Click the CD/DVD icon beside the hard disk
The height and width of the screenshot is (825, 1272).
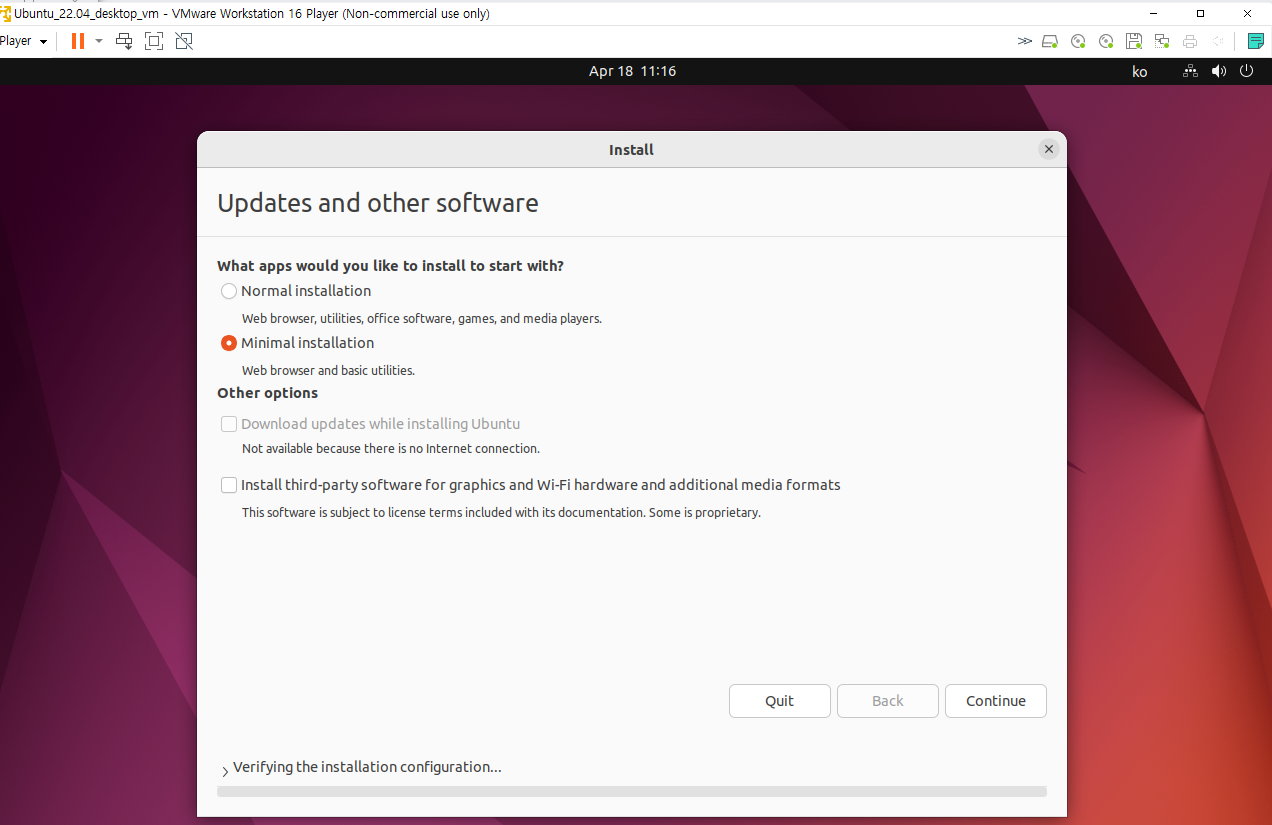click(1078, 41)
